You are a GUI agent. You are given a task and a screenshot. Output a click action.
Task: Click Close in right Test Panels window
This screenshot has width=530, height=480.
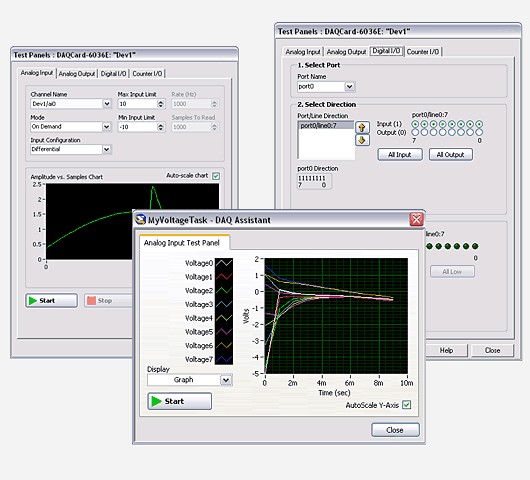coord(492,351)
